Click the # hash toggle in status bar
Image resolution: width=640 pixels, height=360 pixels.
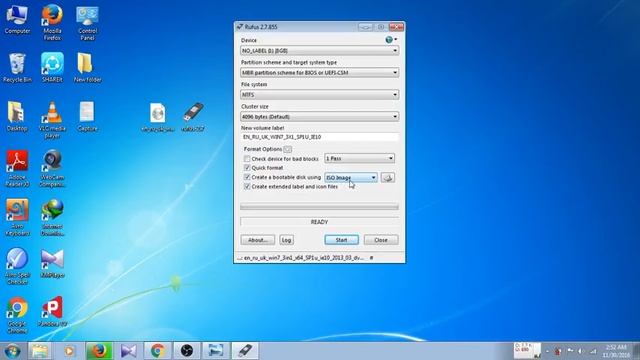(371, 258)
